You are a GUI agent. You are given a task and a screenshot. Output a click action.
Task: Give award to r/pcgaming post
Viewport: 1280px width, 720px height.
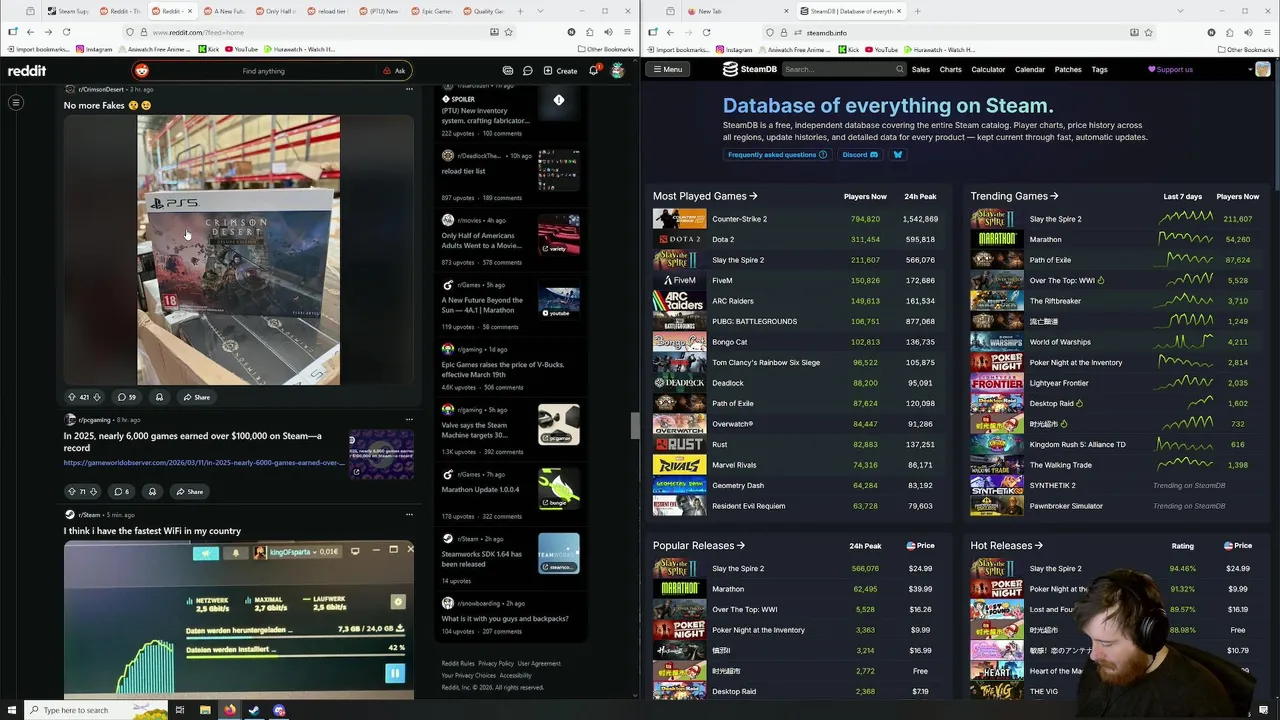pos(152,491)
